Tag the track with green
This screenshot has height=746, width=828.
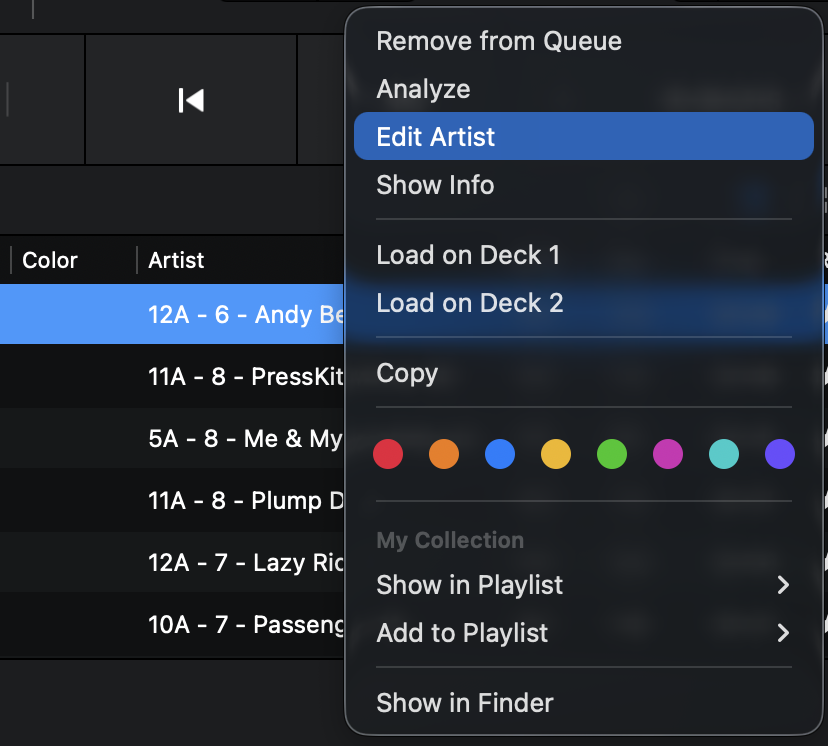(612, 455)
